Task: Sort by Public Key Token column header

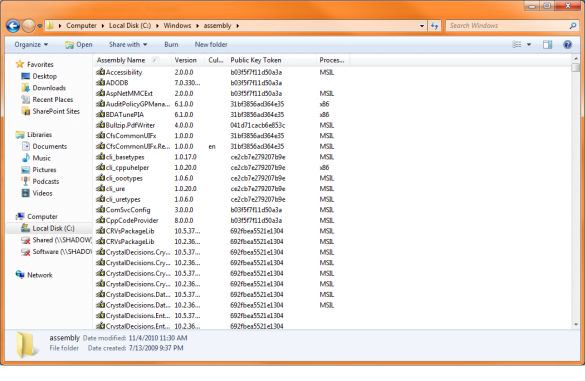Action: coord(272,60)
